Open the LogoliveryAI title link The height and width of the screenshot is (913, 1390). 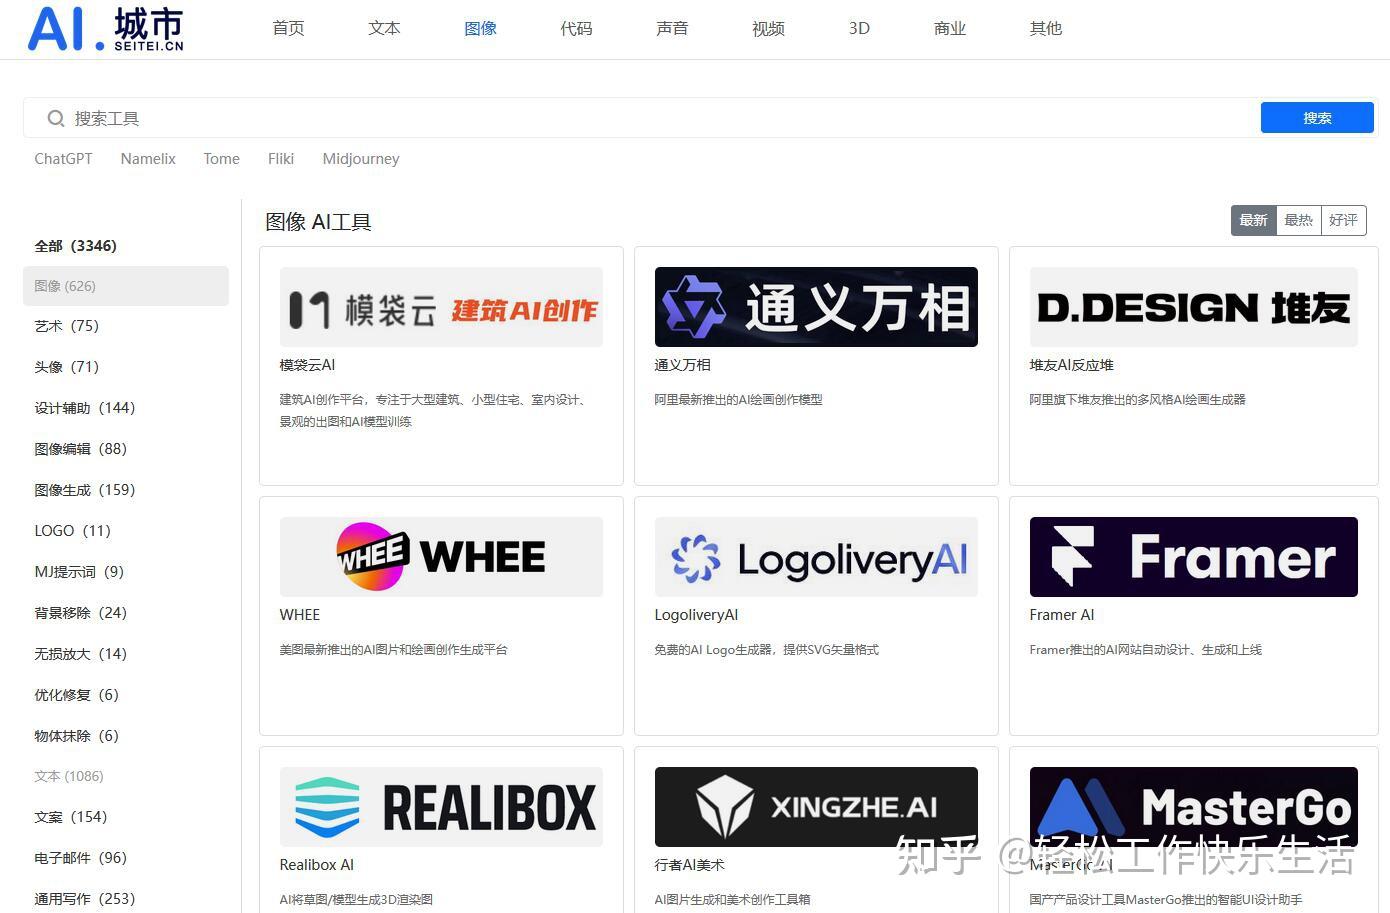pos(697,615)
